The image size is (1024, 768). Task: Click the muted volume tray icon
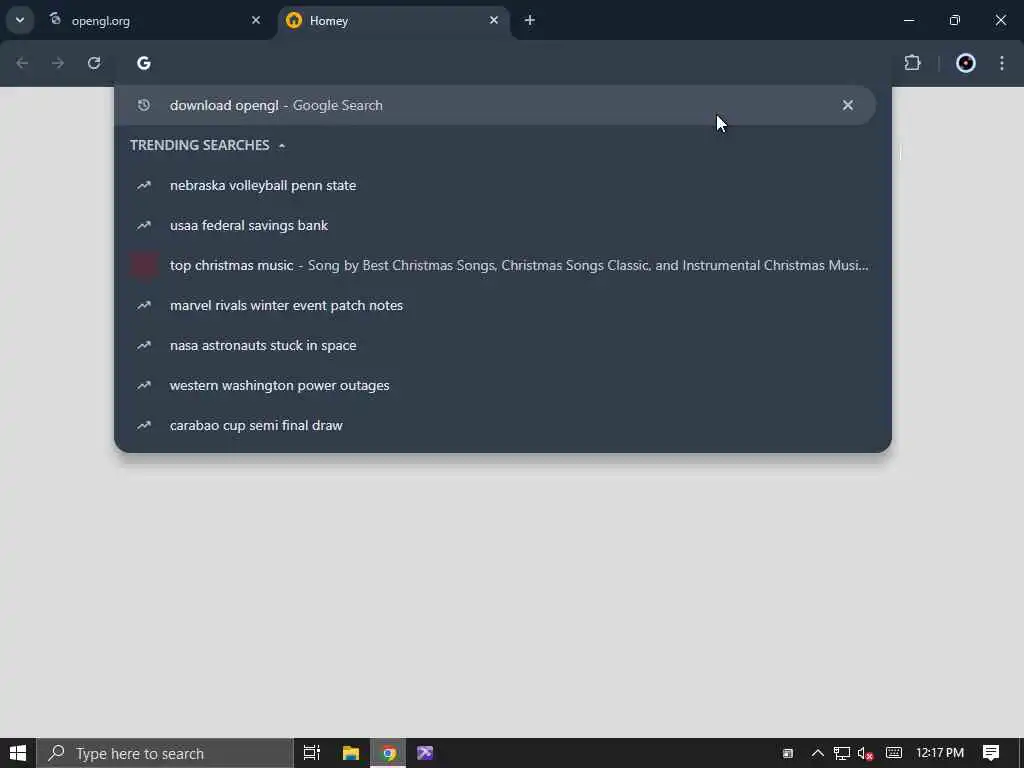[865, 753]
